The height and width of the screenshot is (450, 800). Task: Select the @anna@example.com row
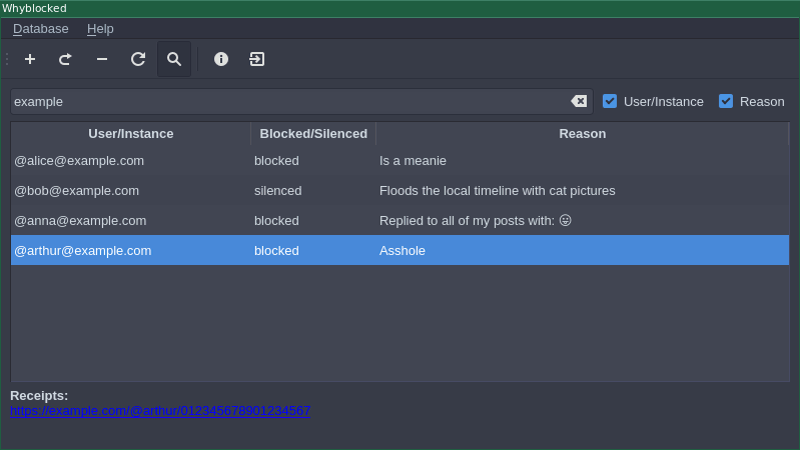[x=400, y=221]
